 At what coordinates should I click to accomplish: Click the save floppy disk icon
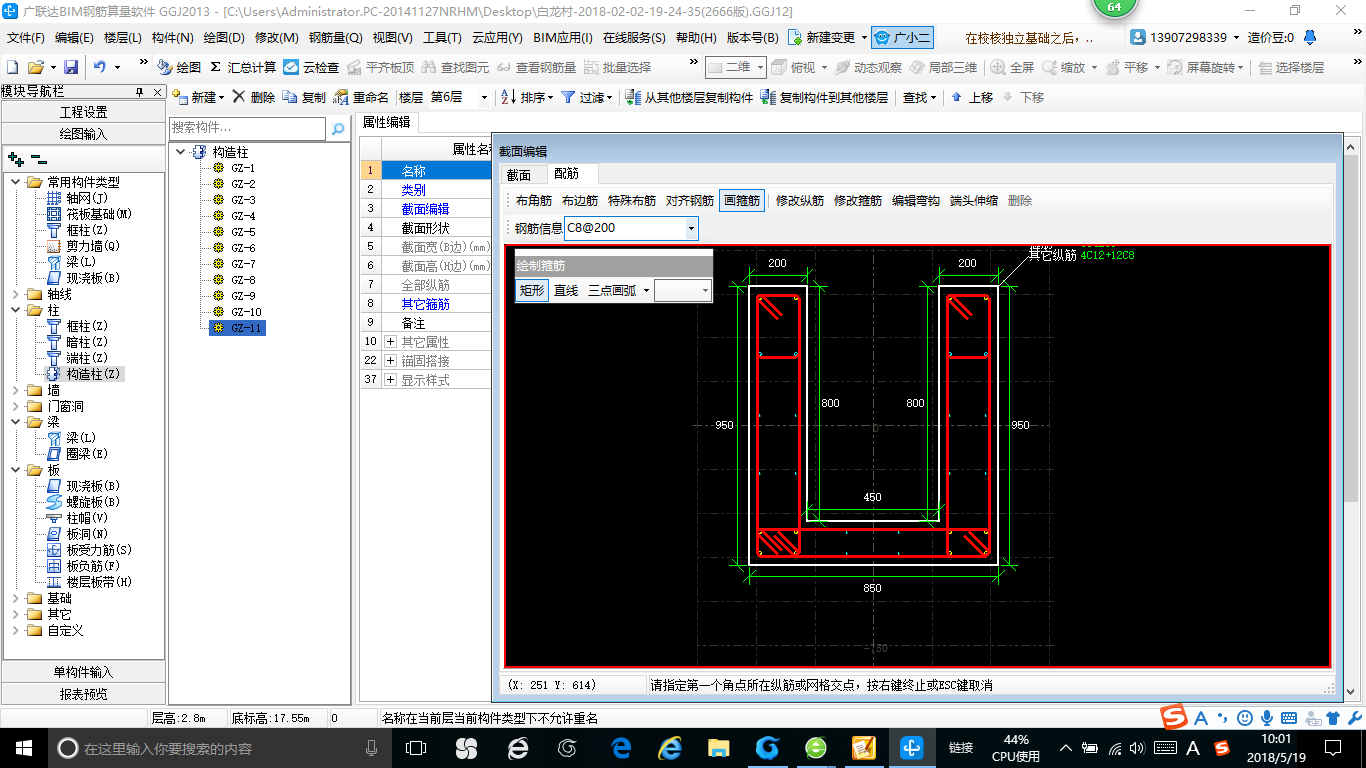pyautogui.click(x=71, y=67)
